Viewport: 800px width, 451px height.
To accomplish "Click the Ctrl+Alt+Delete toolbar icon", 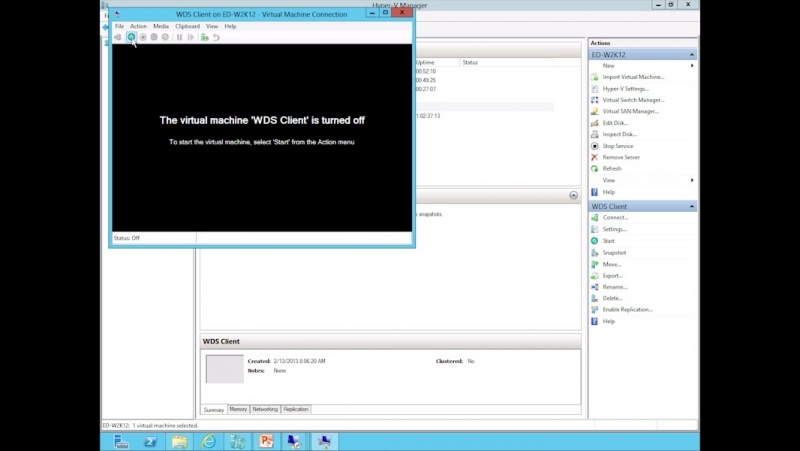I will 118,37.
